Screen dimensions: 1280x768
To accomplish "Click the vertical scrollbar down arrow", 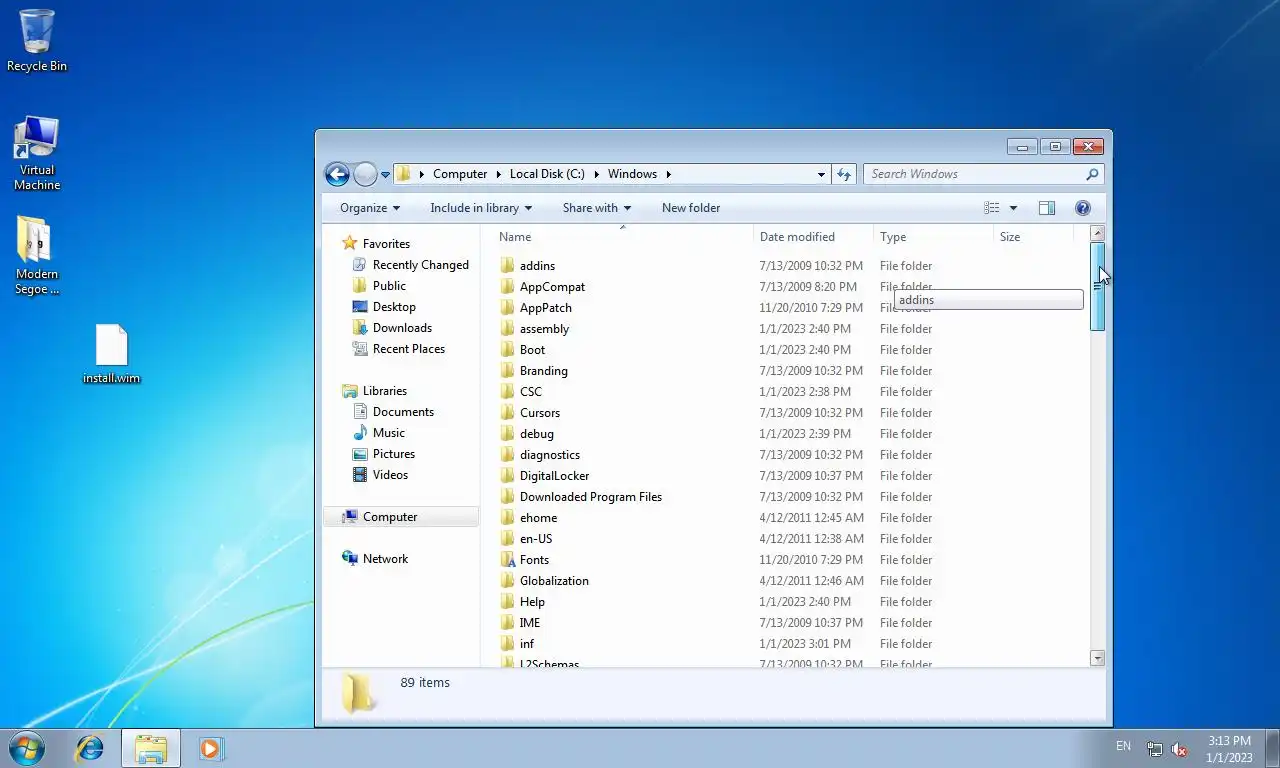I will (x=1097, y=658).
